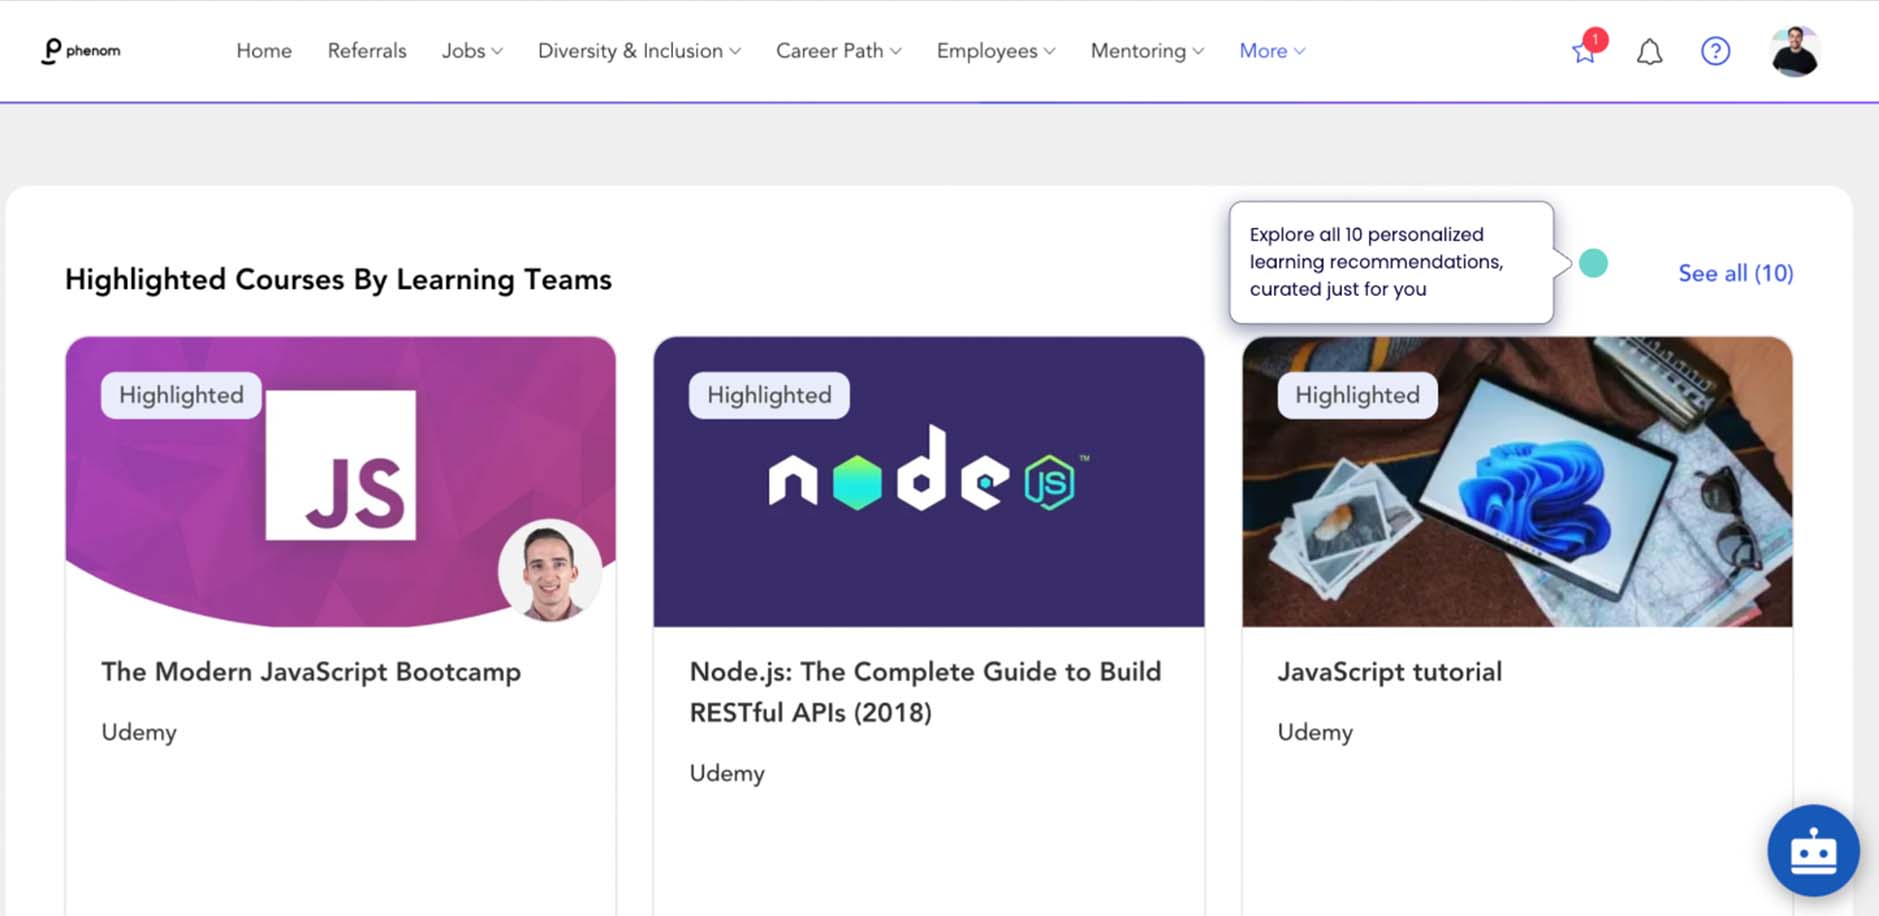Go to the Home page

[x=264, y=51]
